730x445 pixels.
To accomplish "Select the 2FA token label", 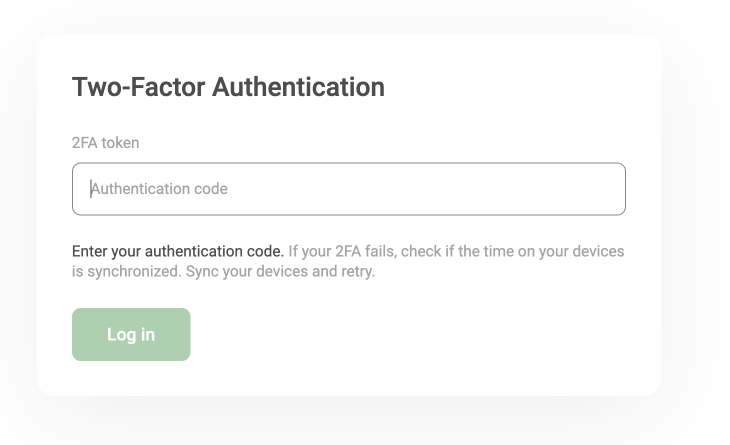I will click(105, 143).
